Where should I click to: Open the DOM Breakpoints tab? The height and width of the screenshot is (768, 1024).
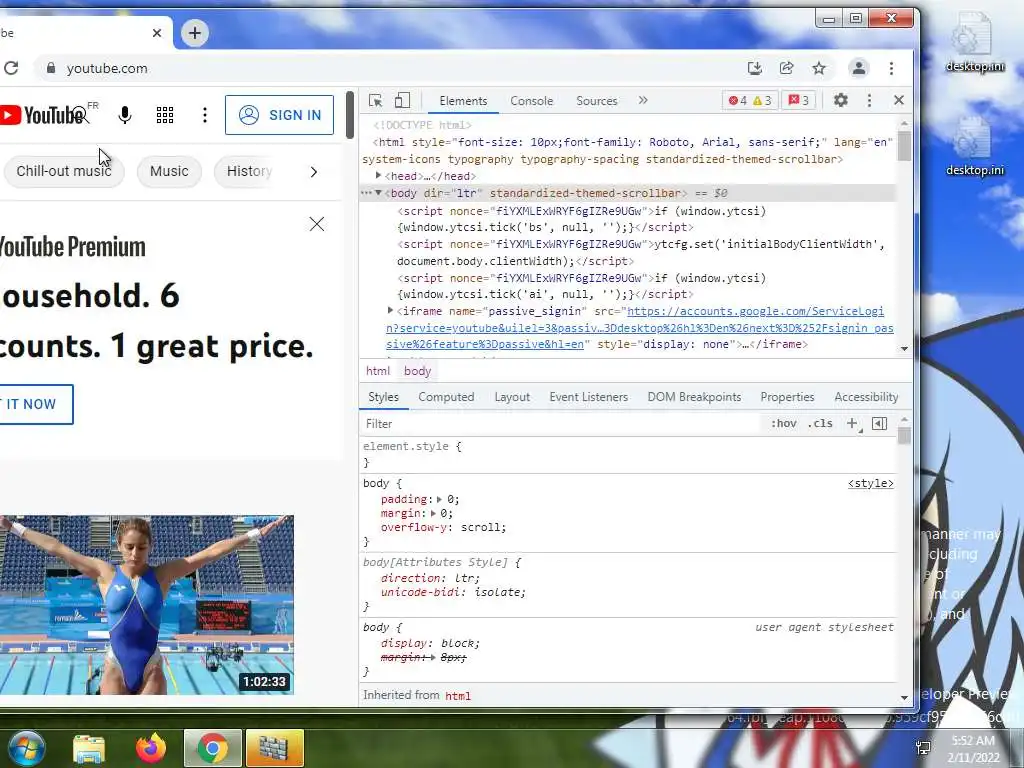click(694, 397)
